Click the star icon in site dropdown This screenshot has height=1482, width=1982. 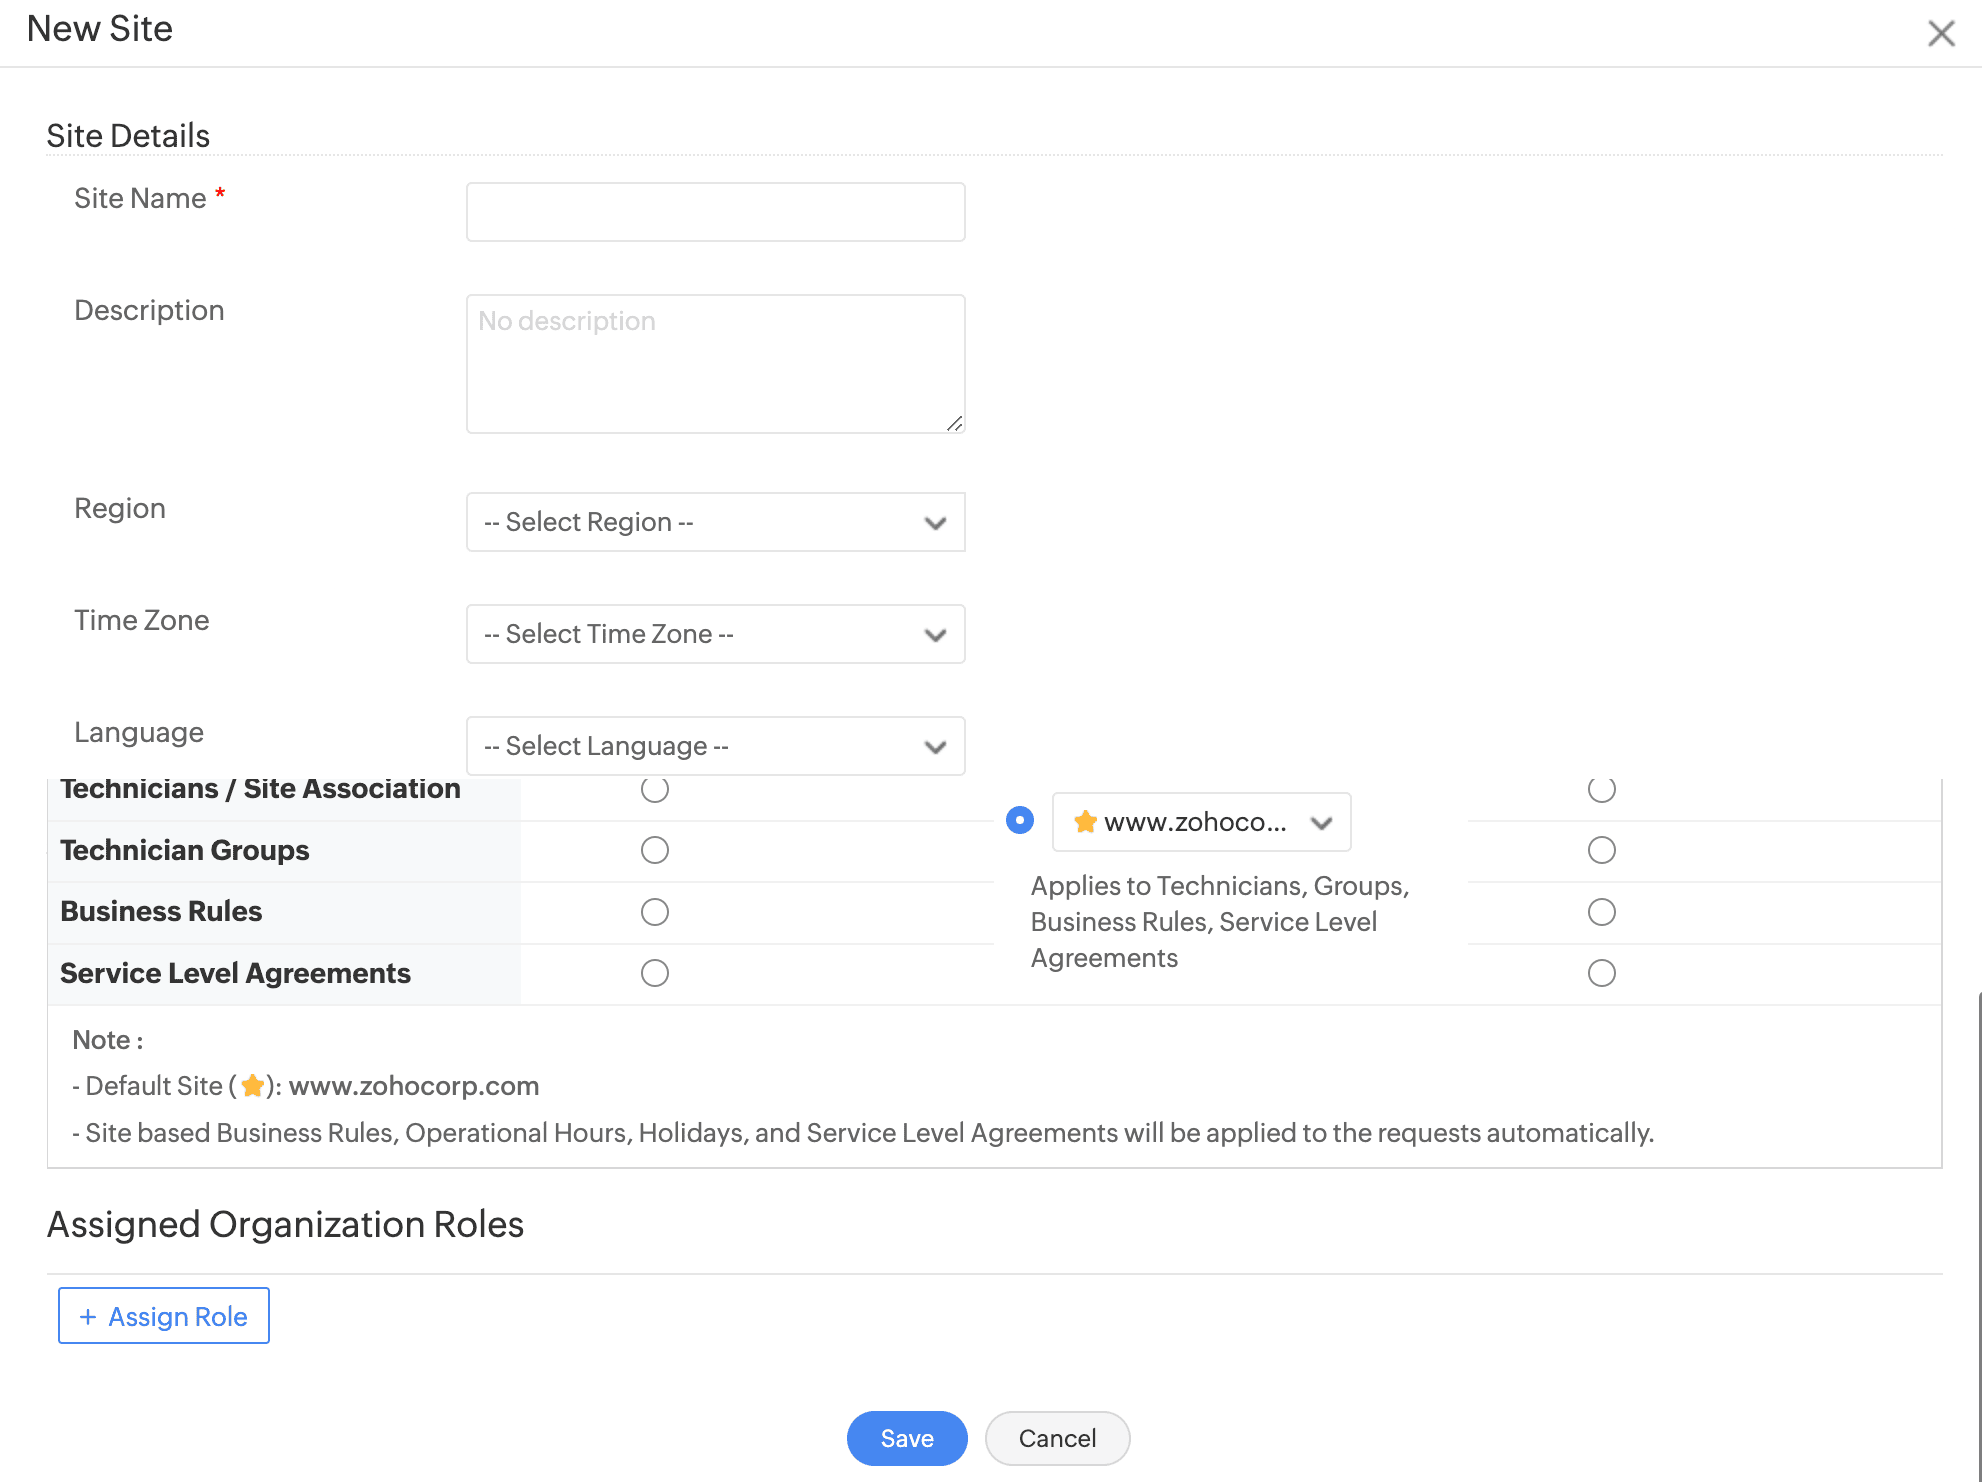(x=1085, y=822)
